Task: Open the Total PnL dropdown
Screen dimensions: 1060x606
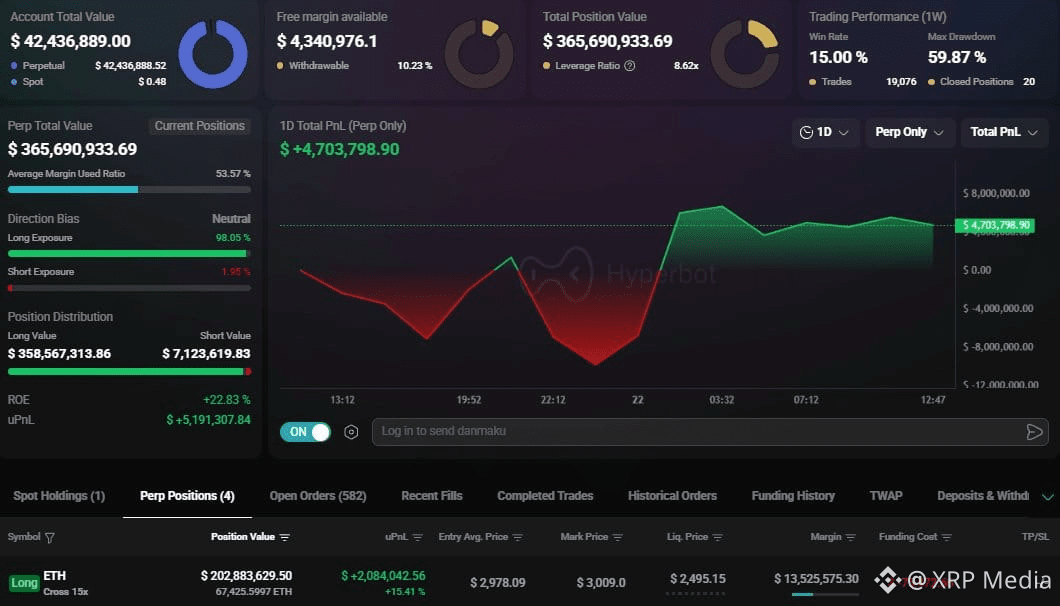Action: click(x=1004, y=133)
